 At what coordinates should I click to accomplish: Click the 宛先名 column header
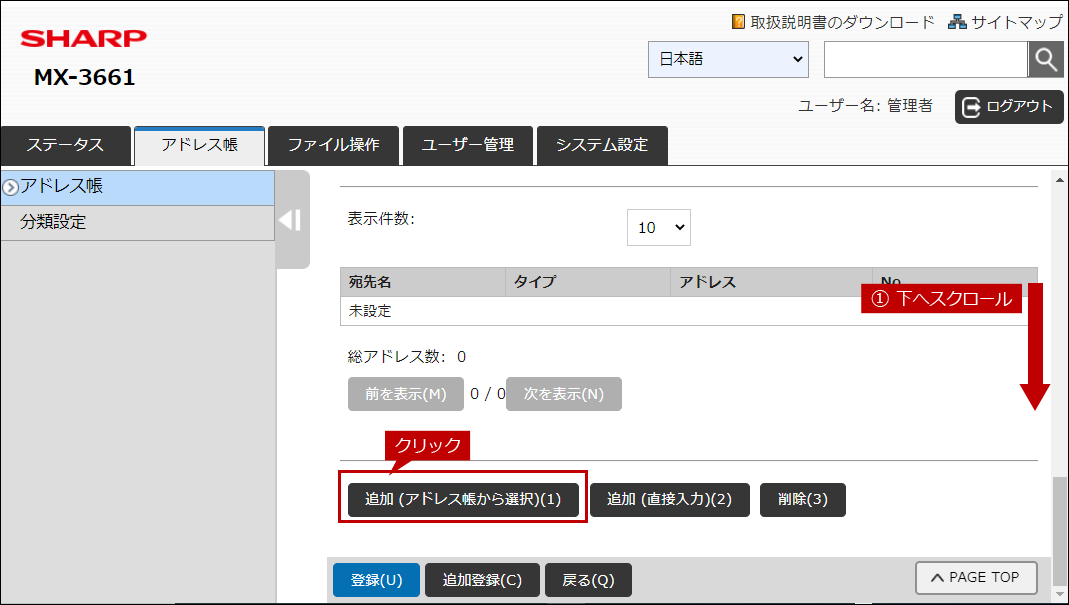(423, 282)
